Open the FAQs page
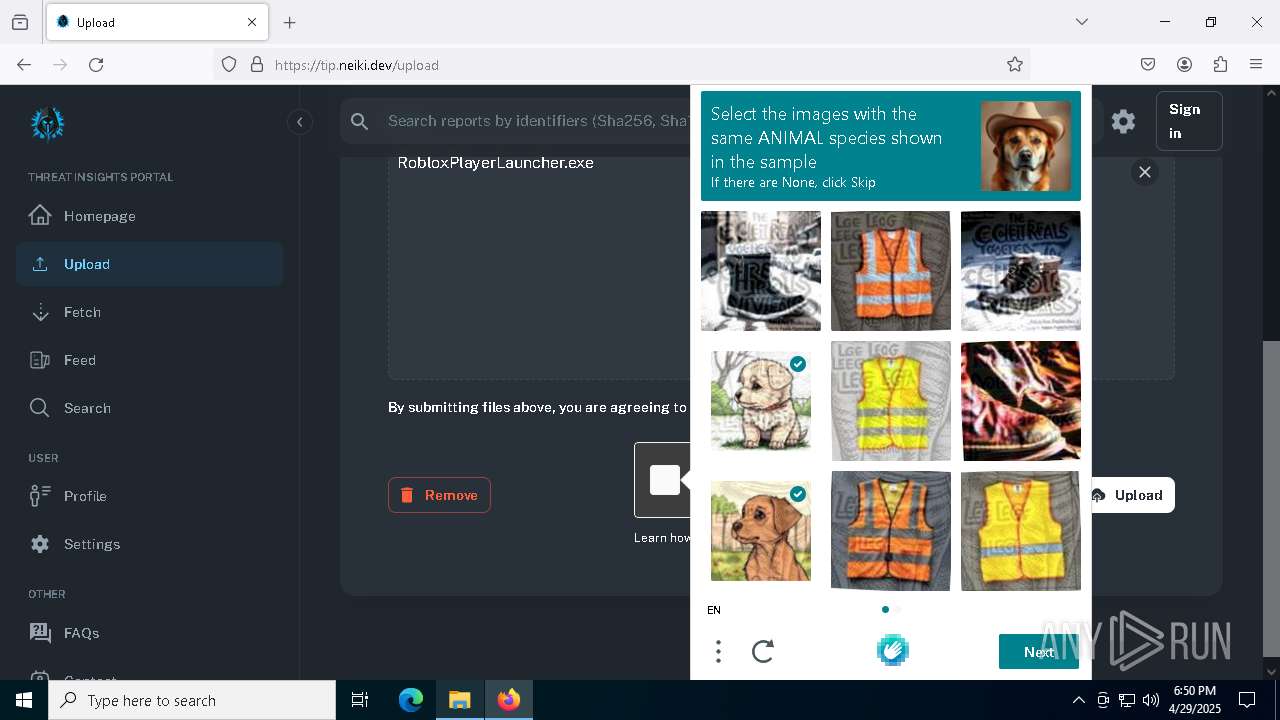This screenshot has height=720, width=1280. click(150, 633)
